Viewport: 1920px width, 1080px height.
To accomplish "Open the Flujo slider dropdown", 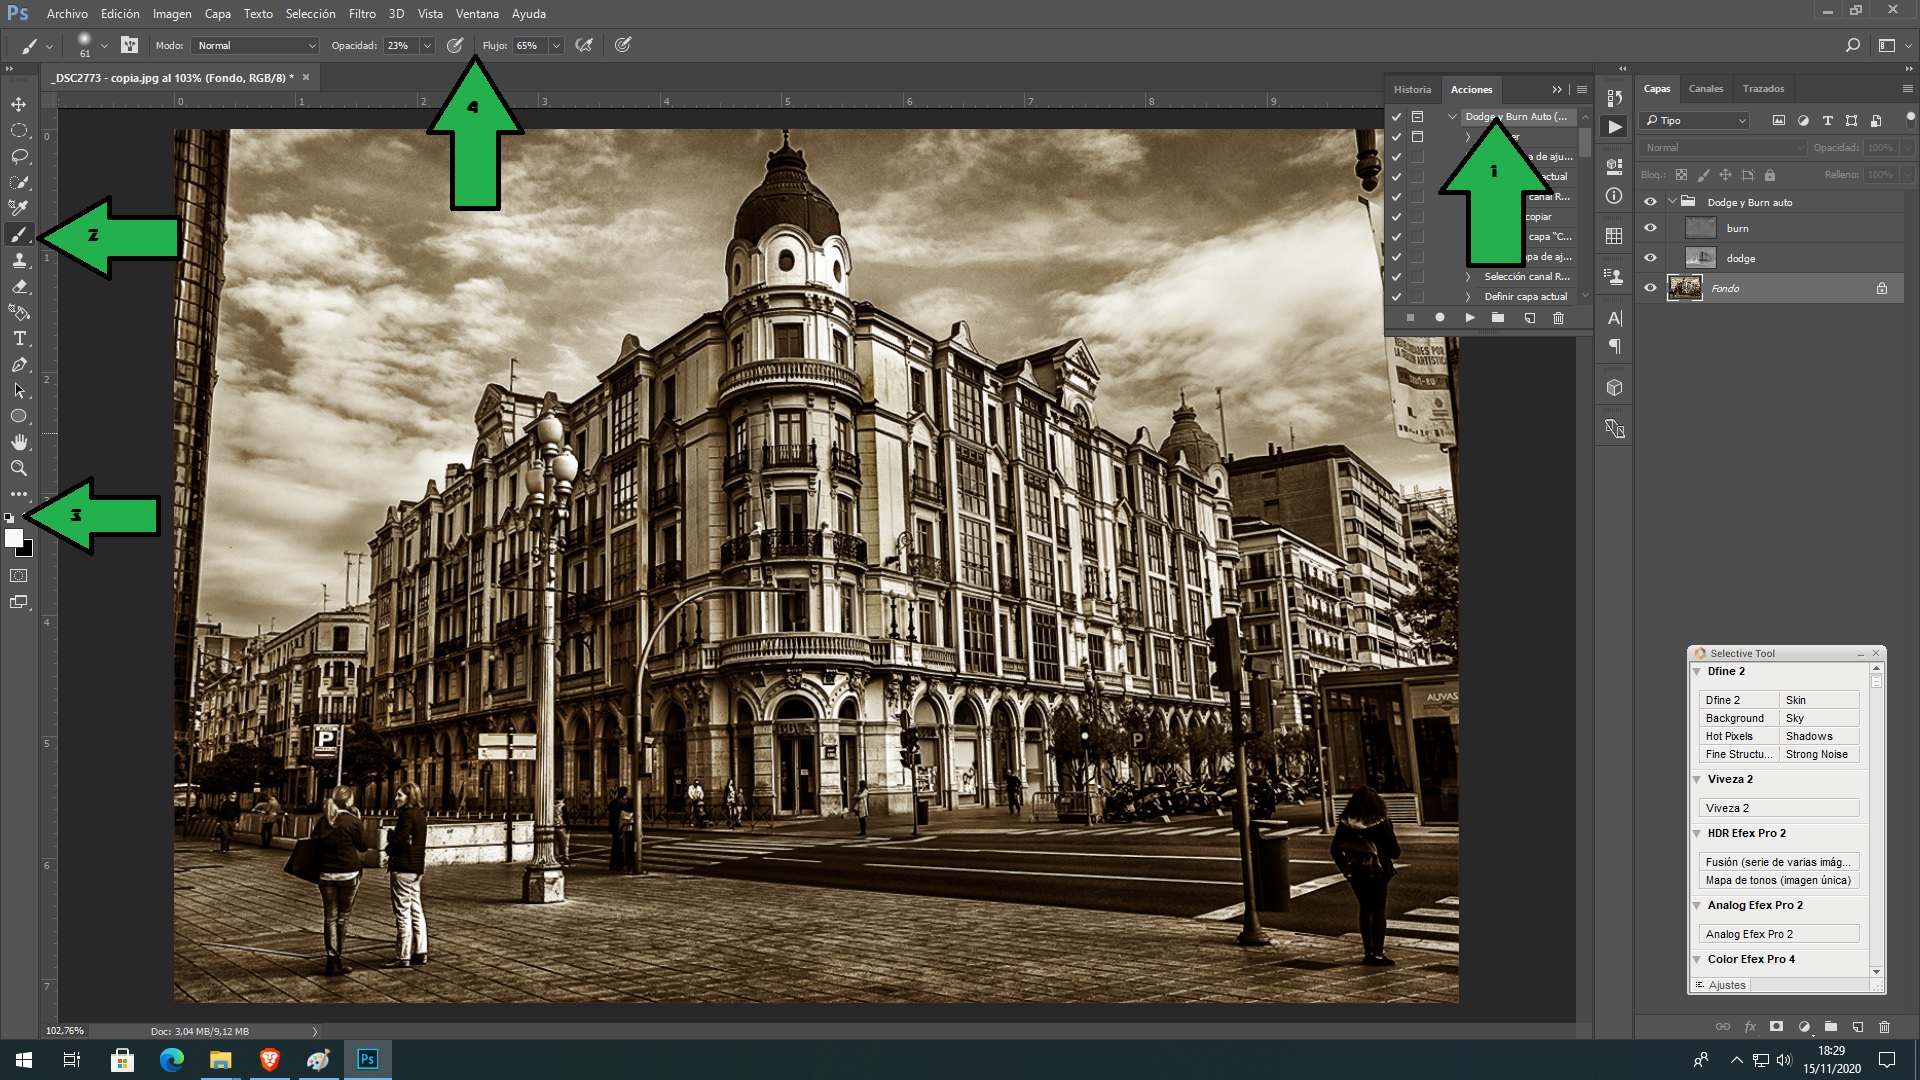I will pos(556,45).
